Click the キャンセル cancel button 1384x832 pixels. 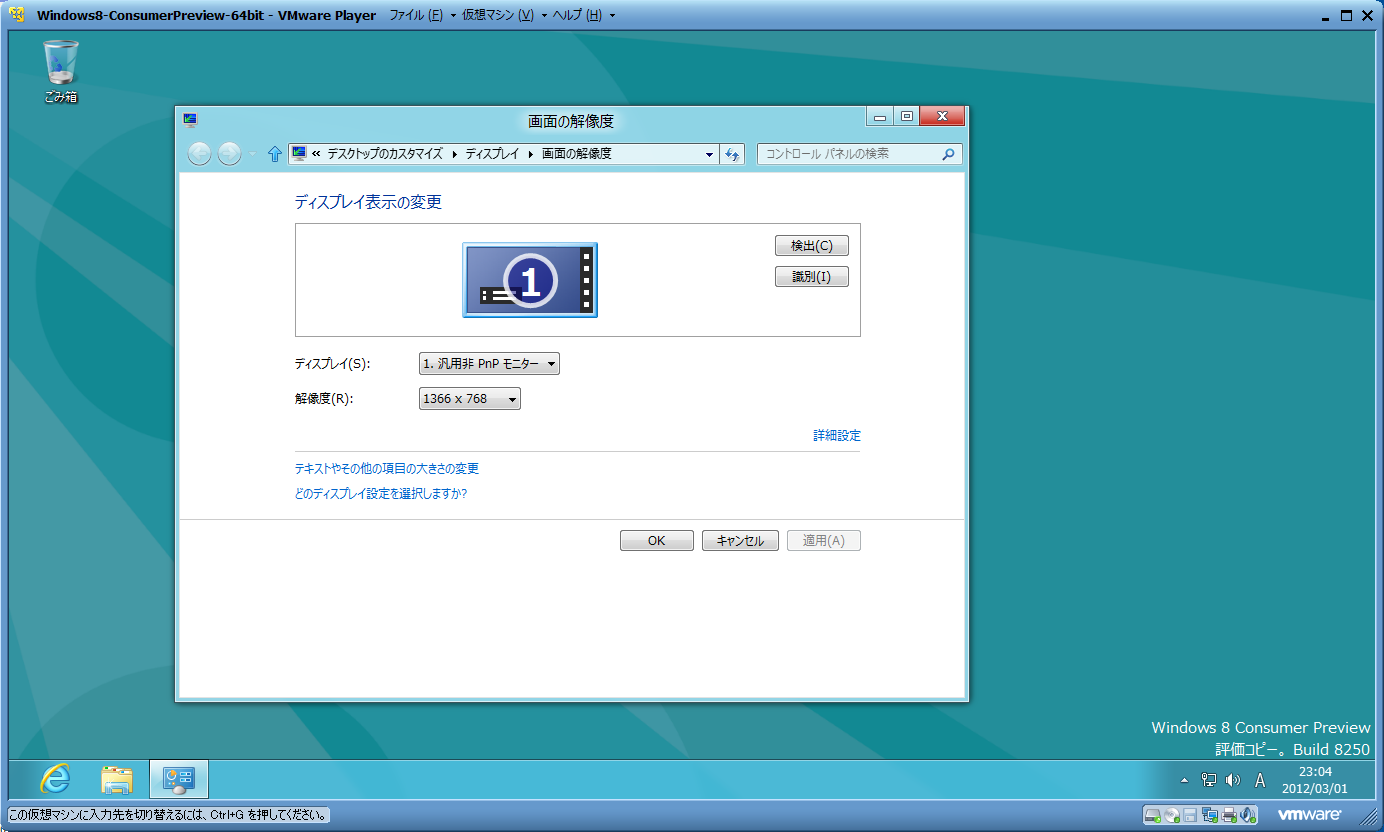point(740,541)
